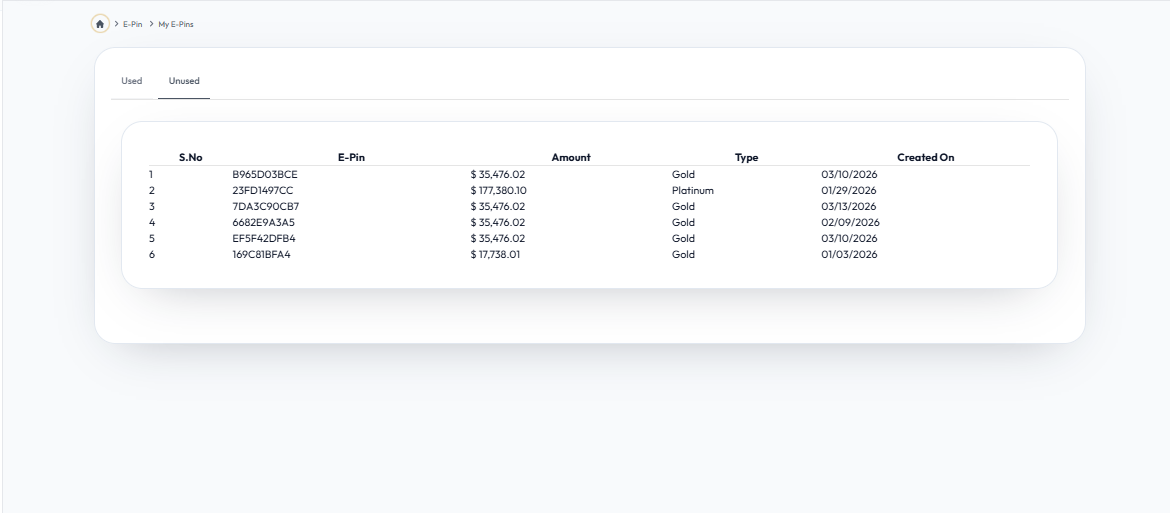The image size is (1170, 513).
Task: Click the date 02/09/2026
Action: point(851,222)
